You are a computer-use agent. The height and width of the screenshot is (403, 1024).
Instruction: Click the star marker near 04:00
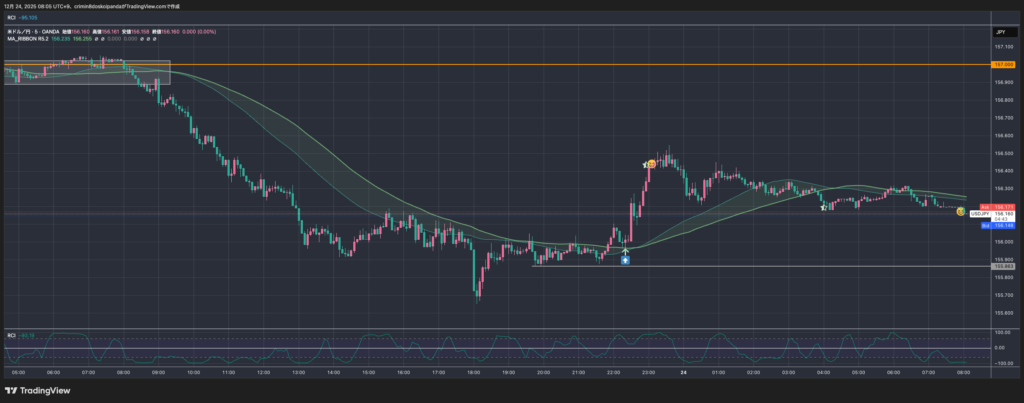[824, 208]
